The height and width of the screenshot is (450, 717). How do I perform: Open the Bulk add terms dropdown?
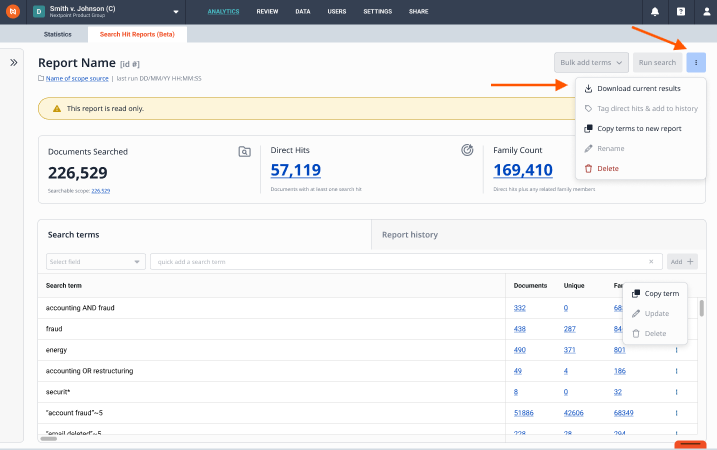591,63
